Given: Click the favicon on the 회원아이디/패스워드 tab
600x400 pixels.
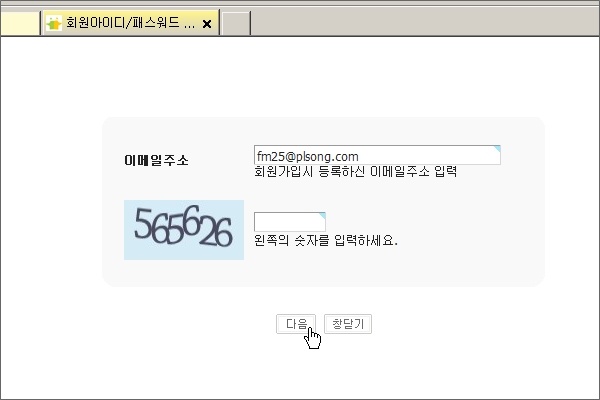Looking at the screenshot, I should click(x=54, y=24).
